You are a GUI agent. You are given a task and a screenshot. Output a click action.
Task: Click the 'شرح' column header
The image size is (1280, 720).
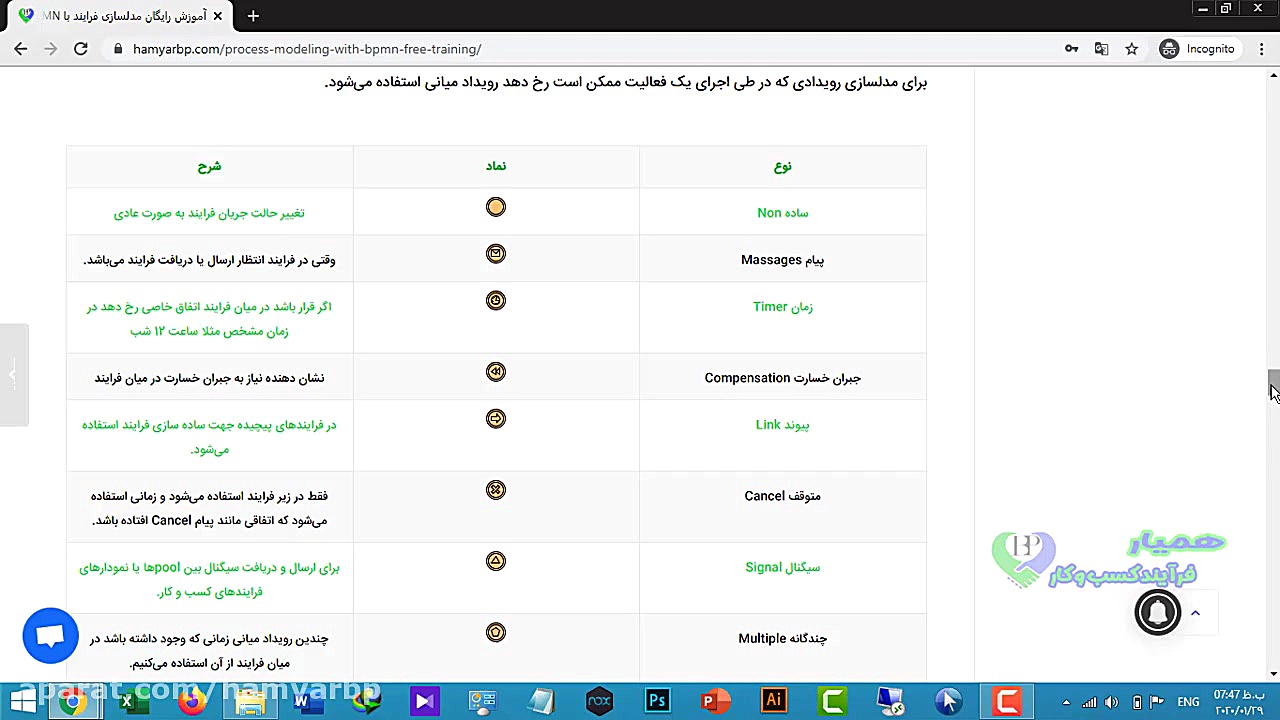click(x=209, y=166)
